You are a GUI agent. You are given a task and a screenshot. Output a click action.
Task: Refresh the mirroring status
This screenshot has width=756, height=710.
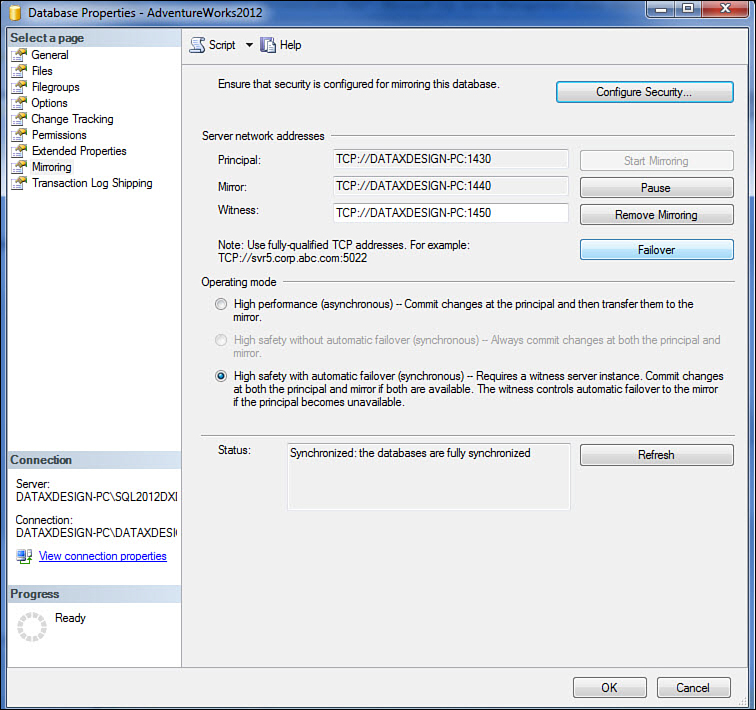pyautogui.click(x=656, y=455)
